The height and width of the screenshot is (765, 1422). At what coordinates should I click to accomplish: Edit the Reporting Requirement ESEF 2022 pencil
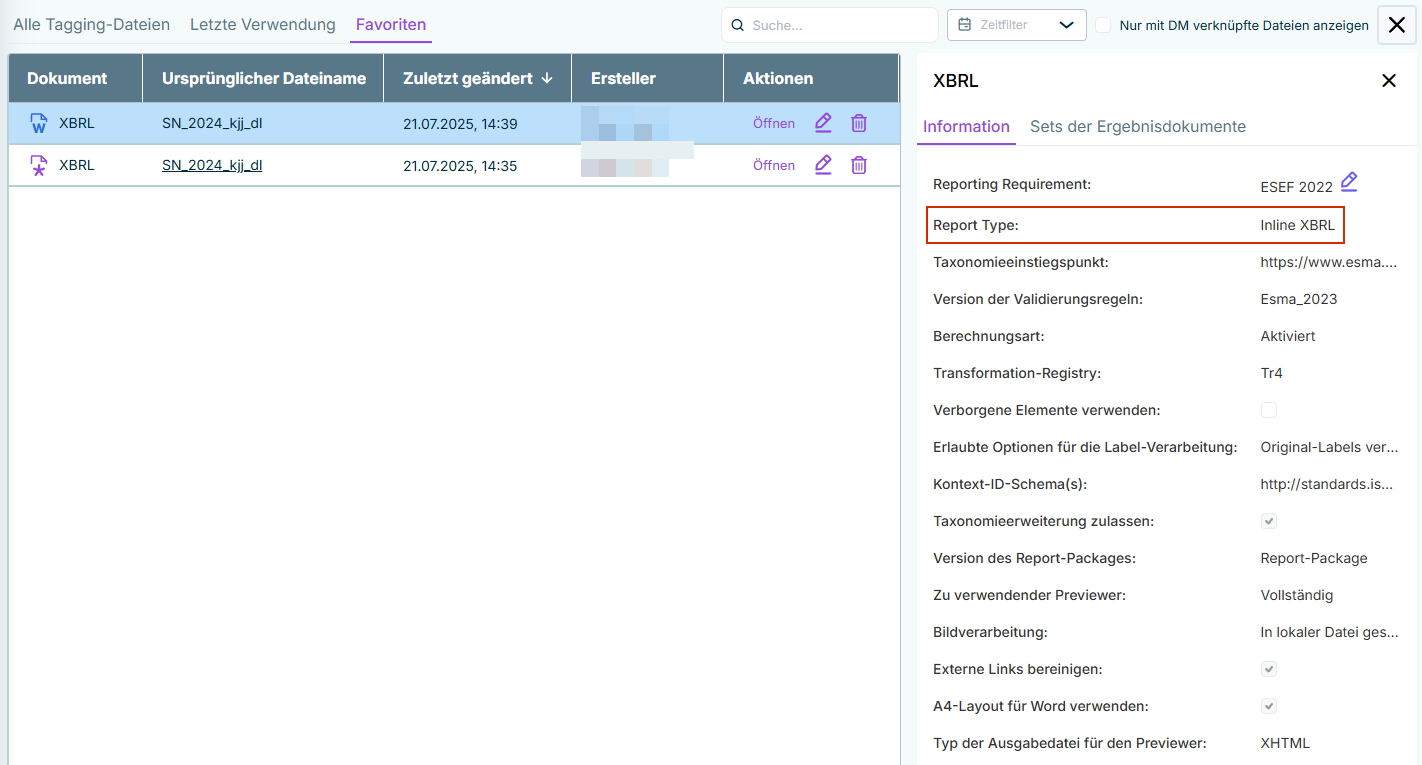pos(1349,182)
